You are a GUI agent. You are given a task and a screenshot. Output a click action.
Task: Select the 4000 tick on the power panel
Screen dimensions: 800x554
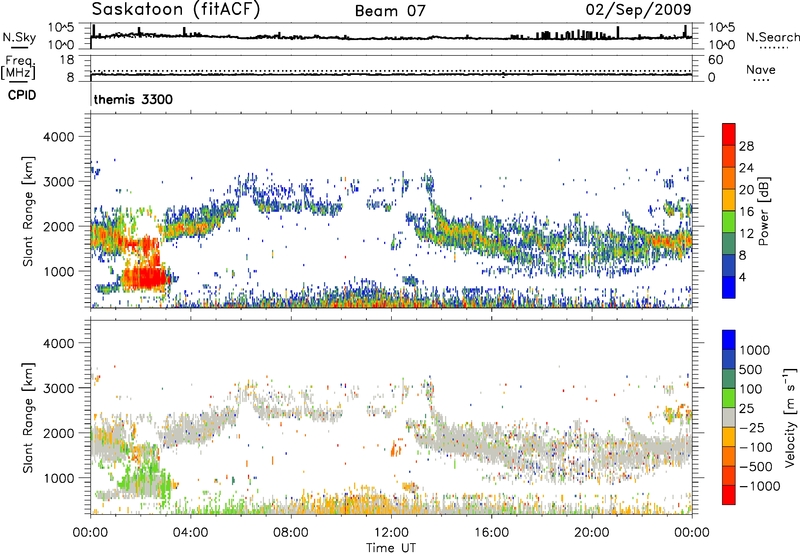click(x=58, y=137)
